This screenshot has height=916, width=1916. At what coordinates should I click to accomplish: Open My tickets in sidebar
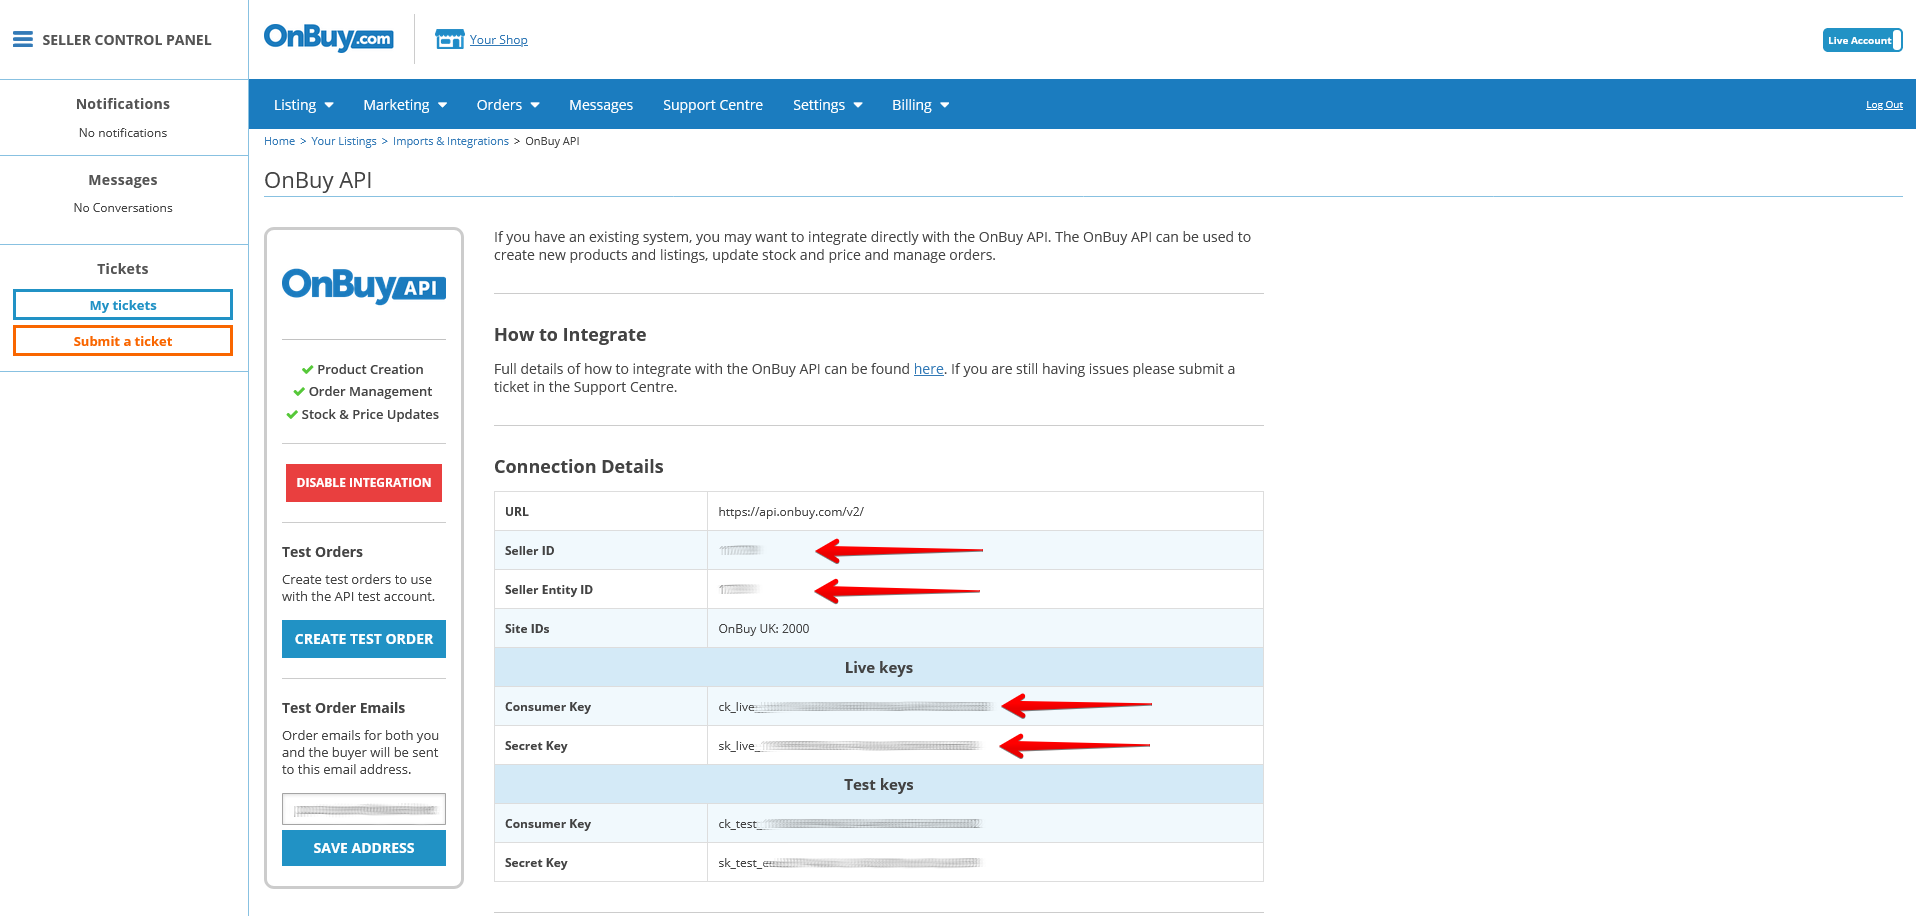pos(123,305)
